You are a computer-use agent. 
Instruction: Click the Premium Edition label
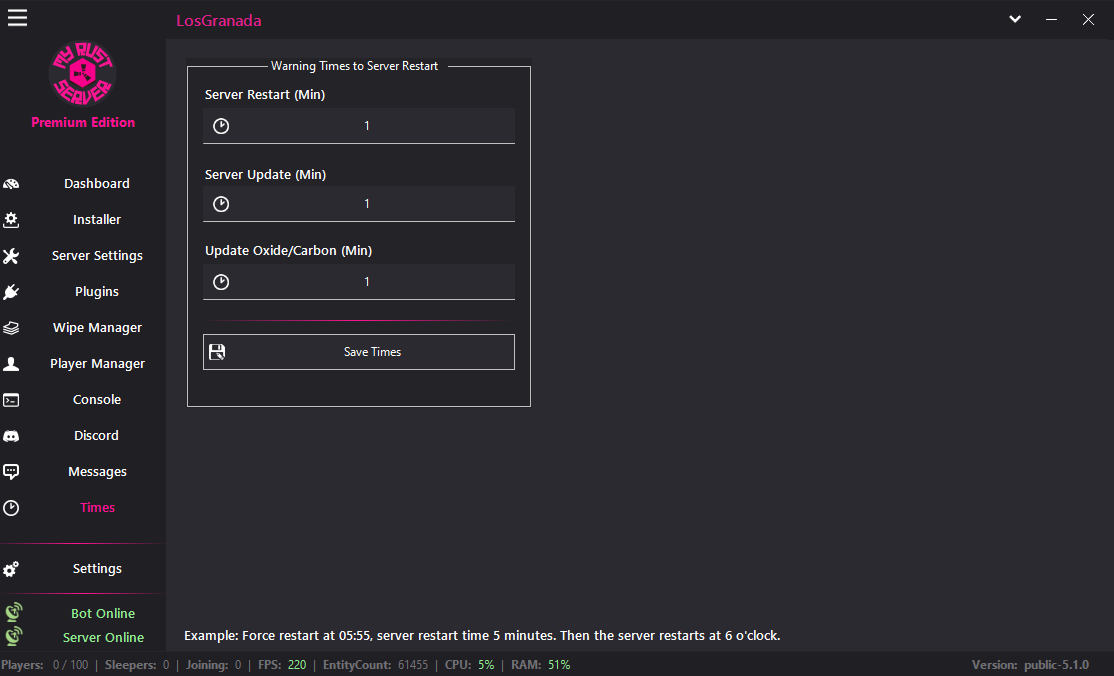pyautogui.click(x=83, y=122)
